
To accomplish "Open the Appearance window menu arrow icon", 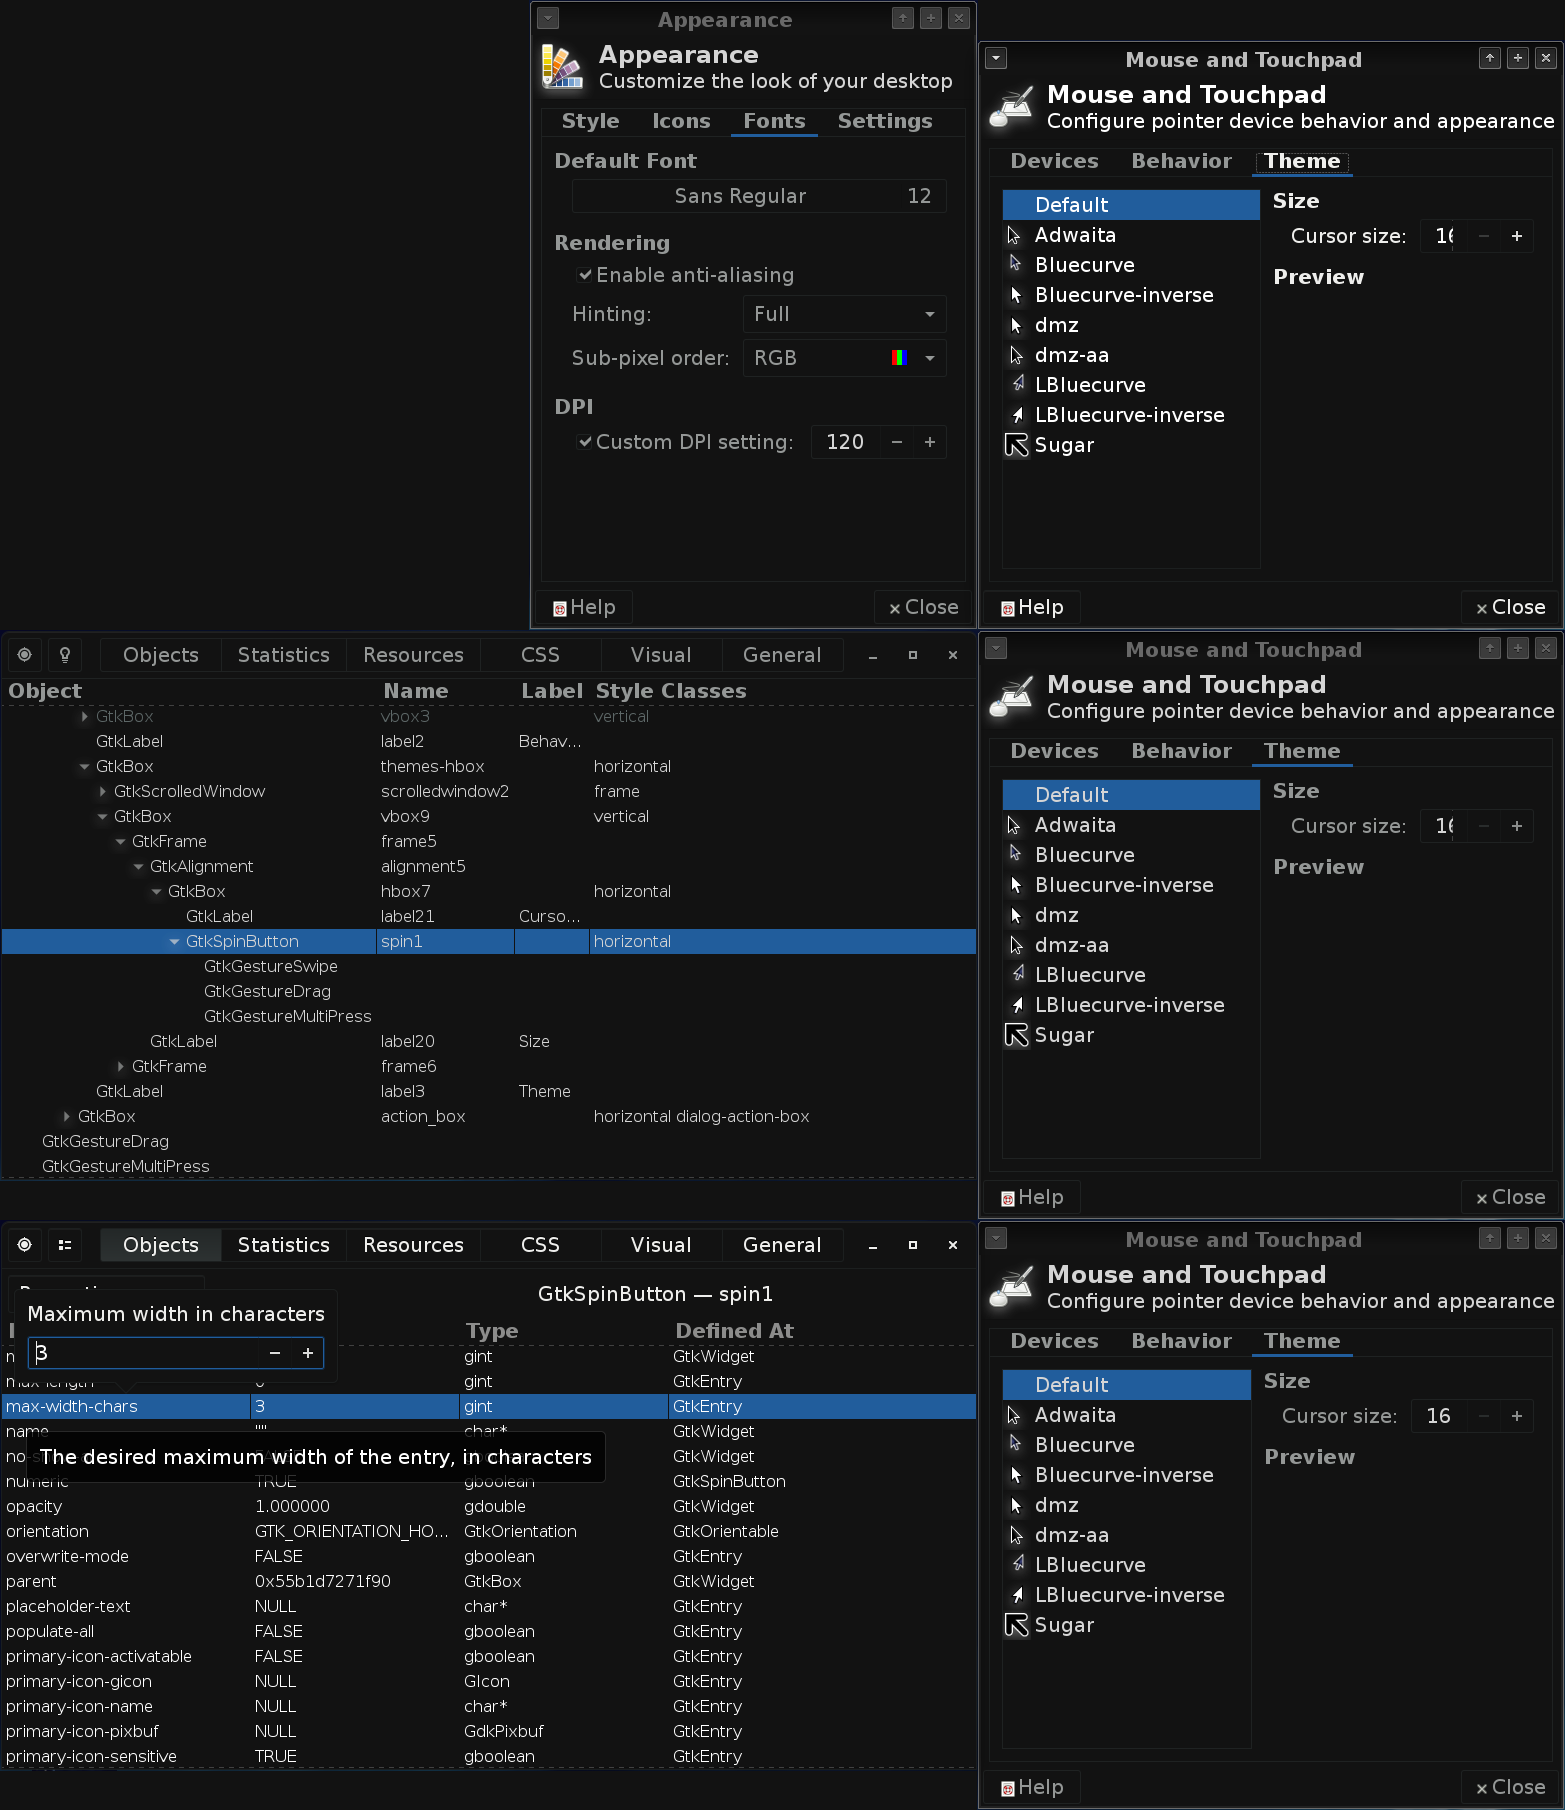I will [548, 18].
